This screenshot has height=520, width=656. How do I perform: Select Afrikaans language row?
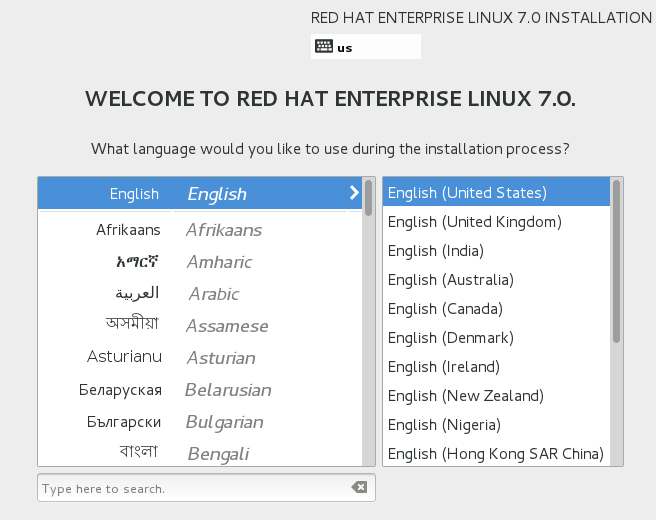click(x=200, y=230)
